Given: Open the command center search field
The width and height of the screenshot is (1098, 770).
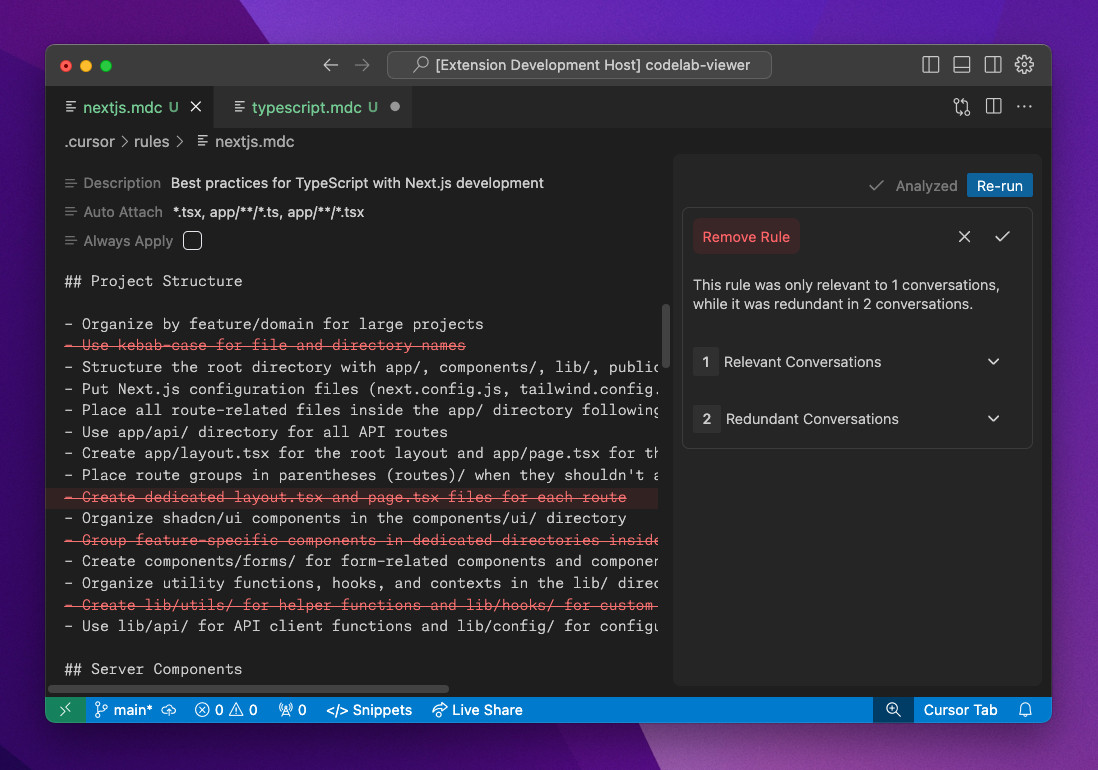Looking at the screenshot, I should [579, 65].
